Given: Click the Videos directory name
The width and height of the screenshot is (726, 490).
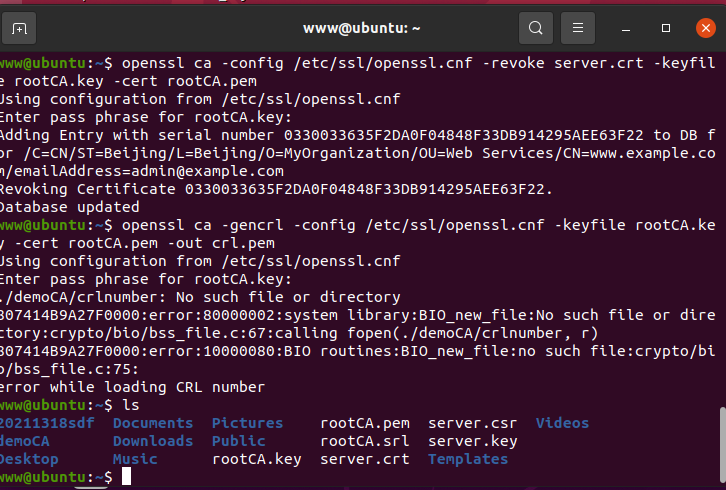Looking at the screenshot, I should (x=562, y=423).
